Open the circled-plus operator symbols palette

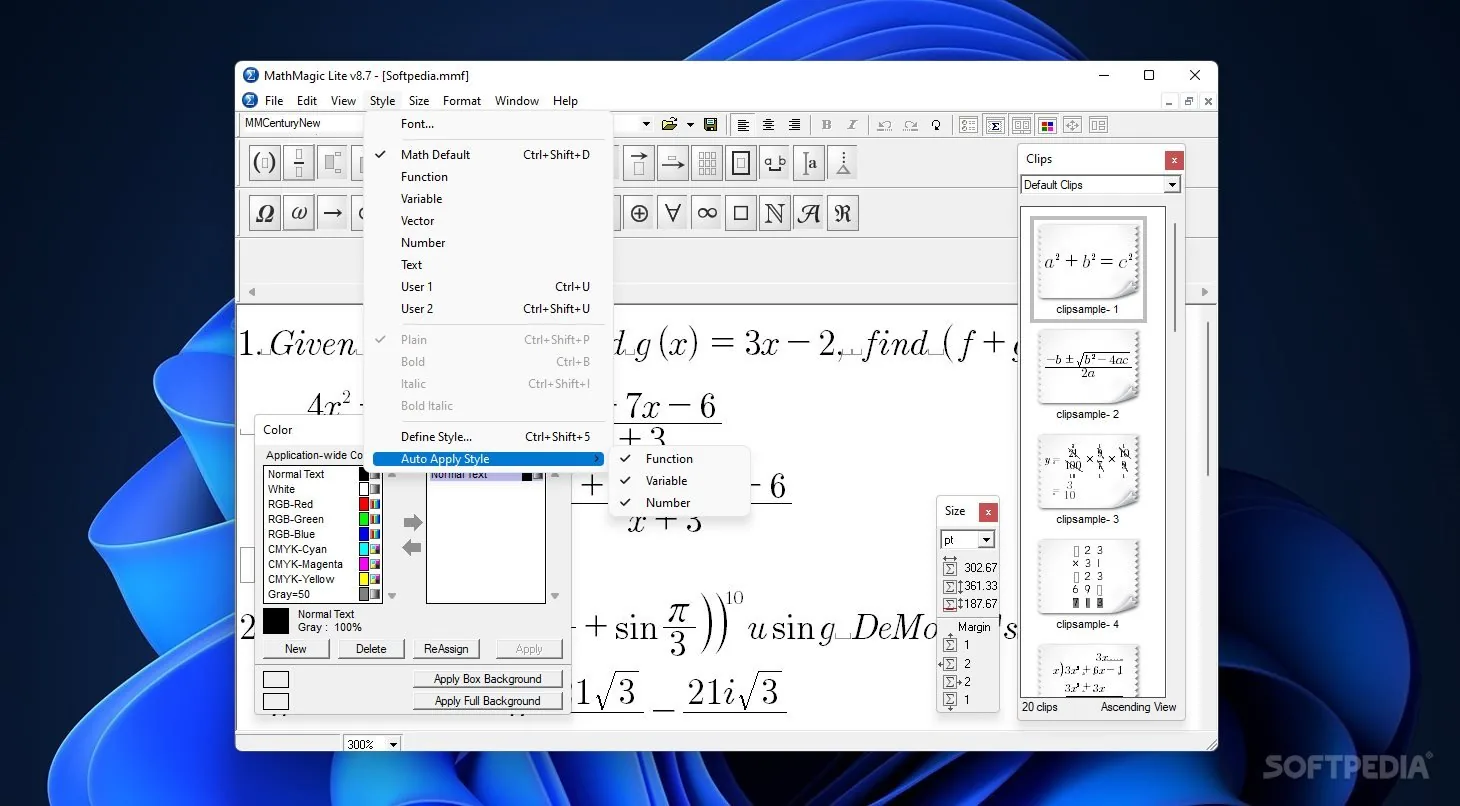pos(640,213)
